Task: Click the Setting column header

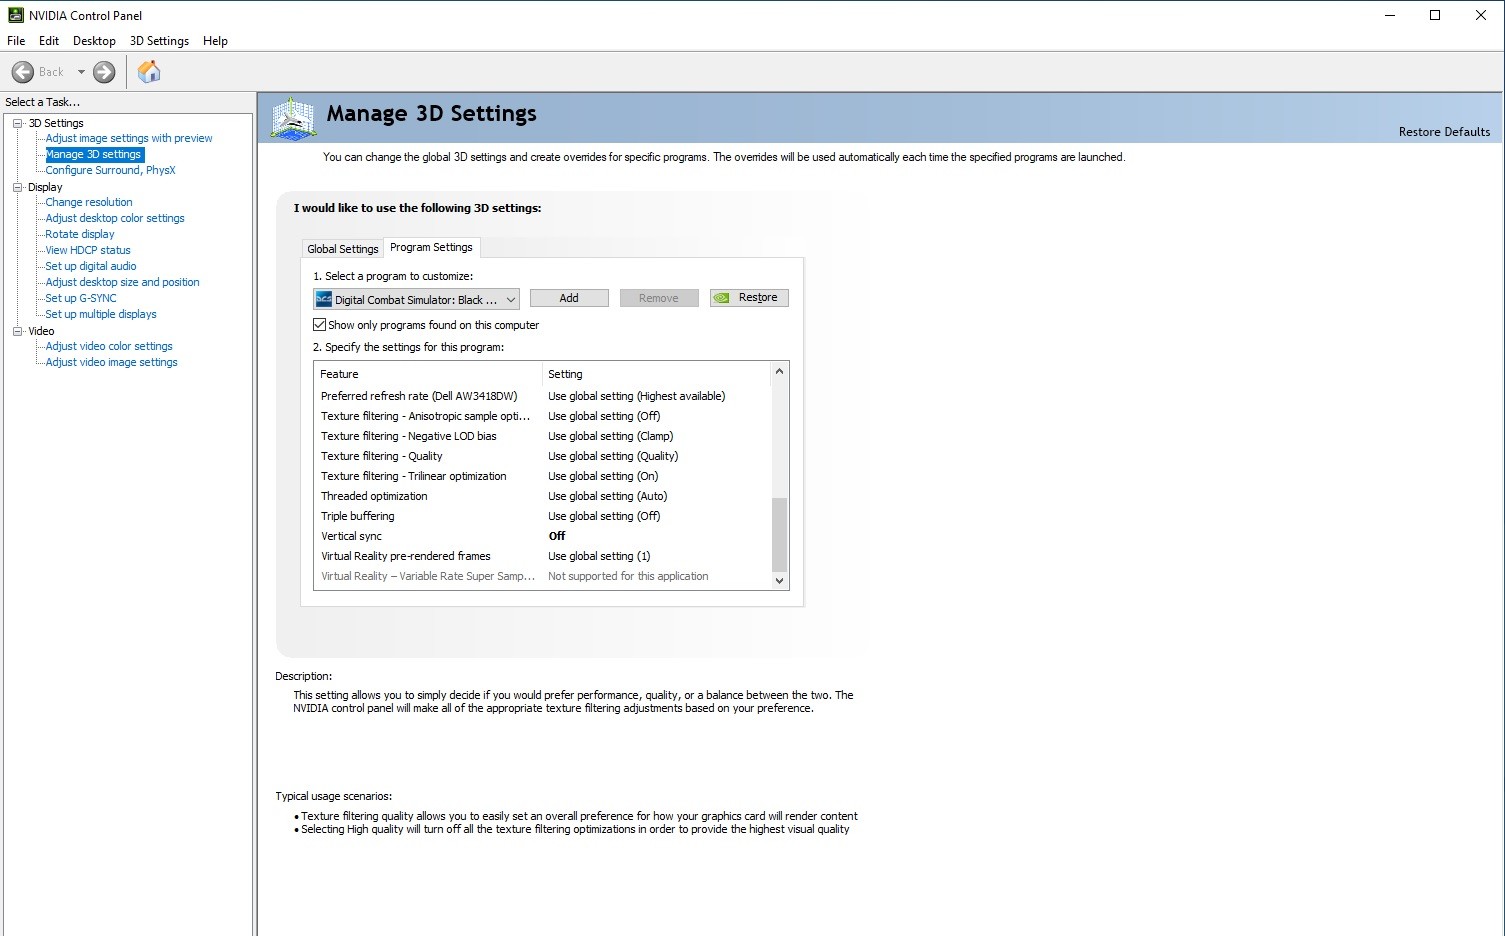Action: 656,374
